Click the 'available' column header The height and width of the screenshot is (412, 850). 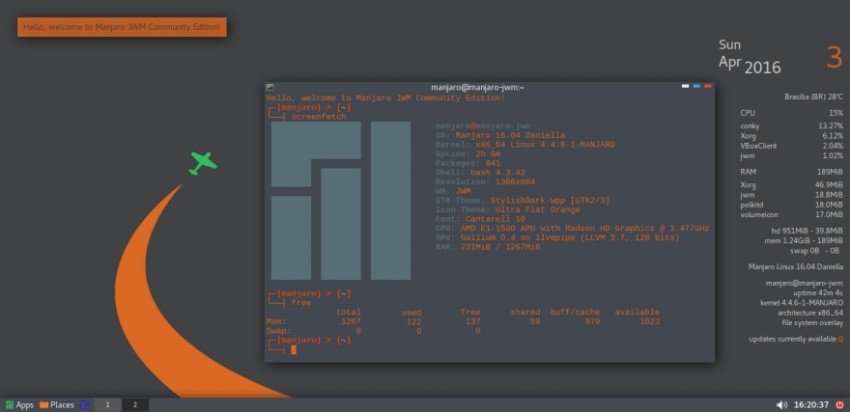[x=637, y=312]
